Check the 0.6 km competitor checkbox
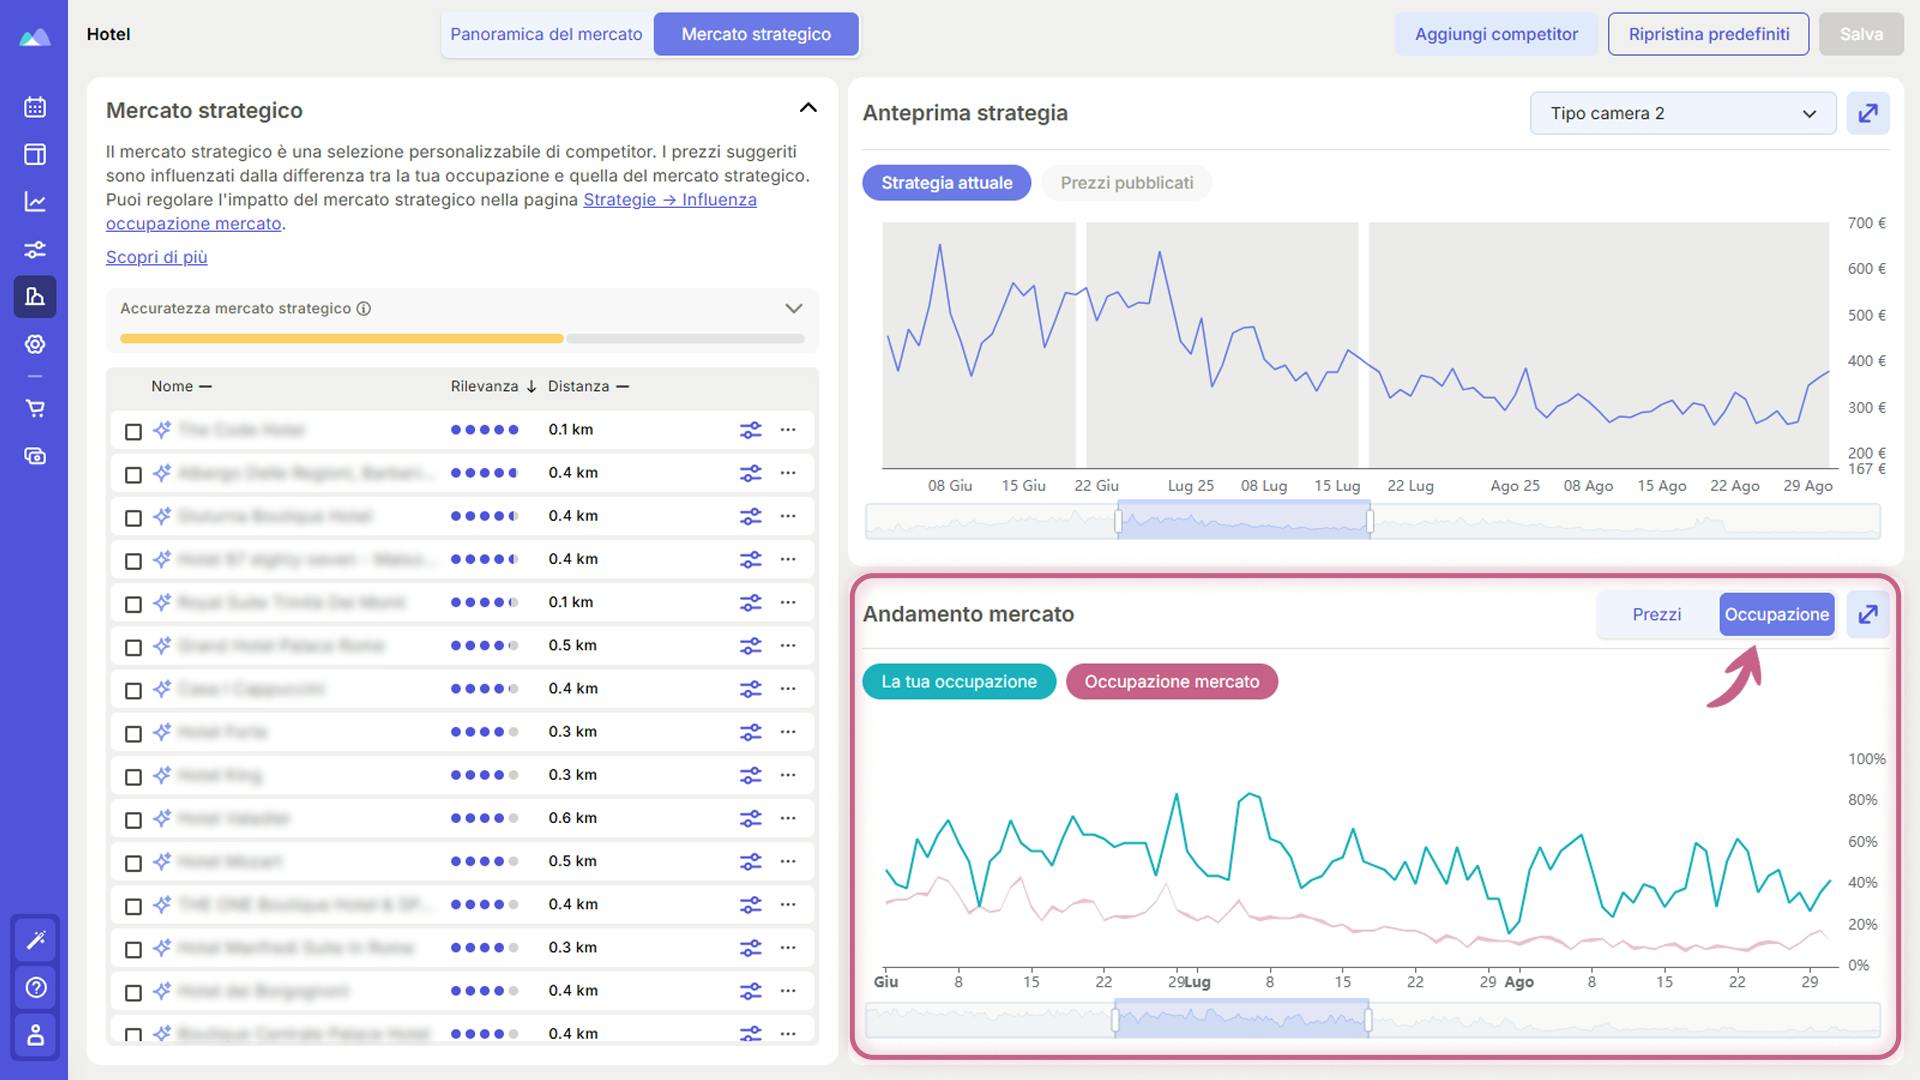The width and height of the screenshot is (1920, 1080). (133, 820)
